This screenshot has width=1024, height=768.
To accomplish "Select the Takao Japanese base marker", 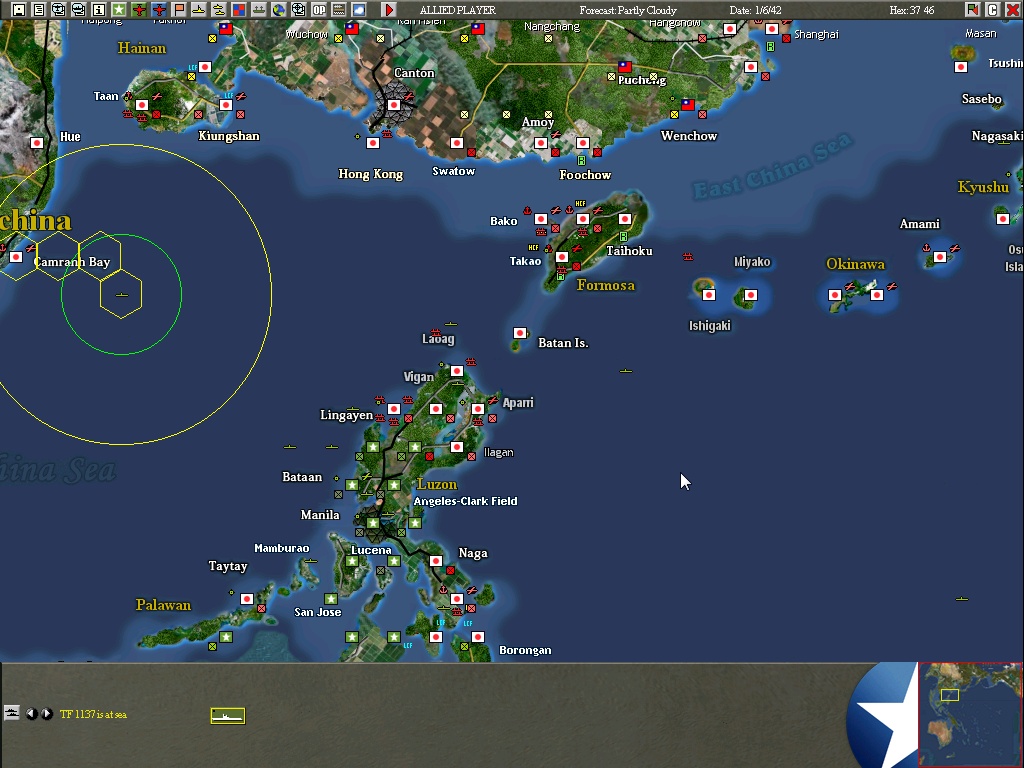I will (x=562, y=257).
